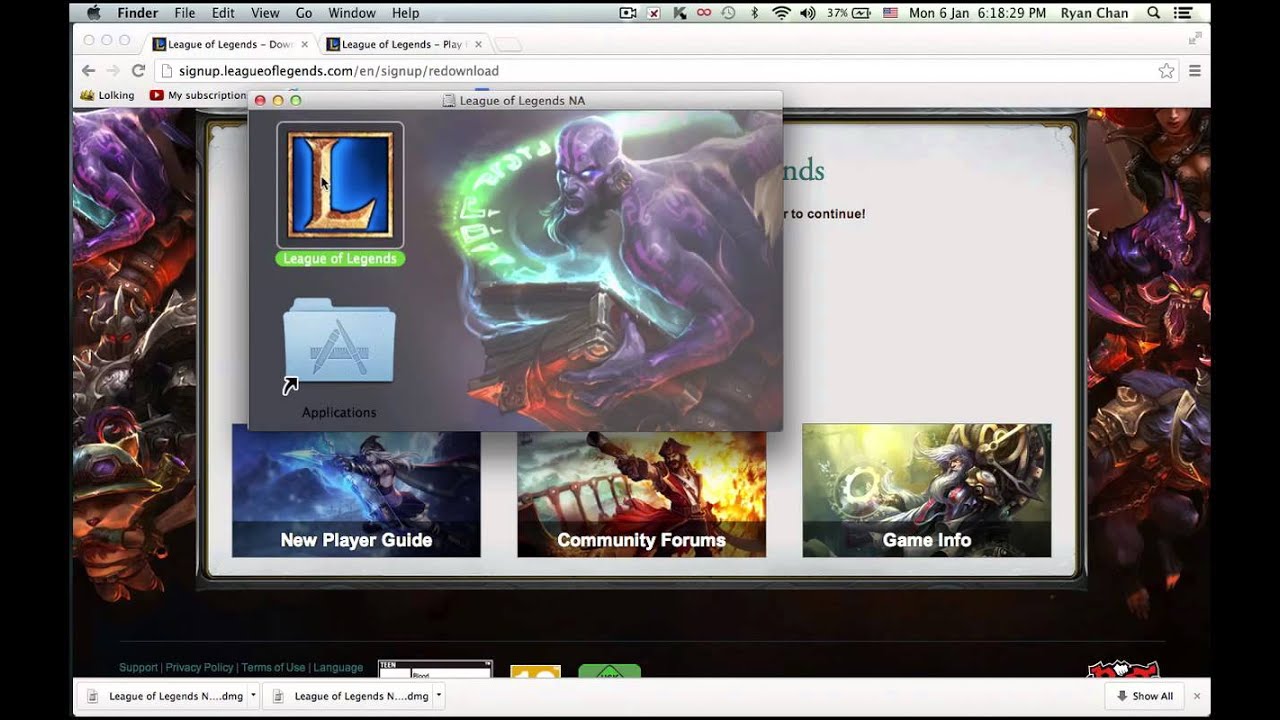
Task: Bookmark this page with the star
Action: click(x=1166, y=71)
